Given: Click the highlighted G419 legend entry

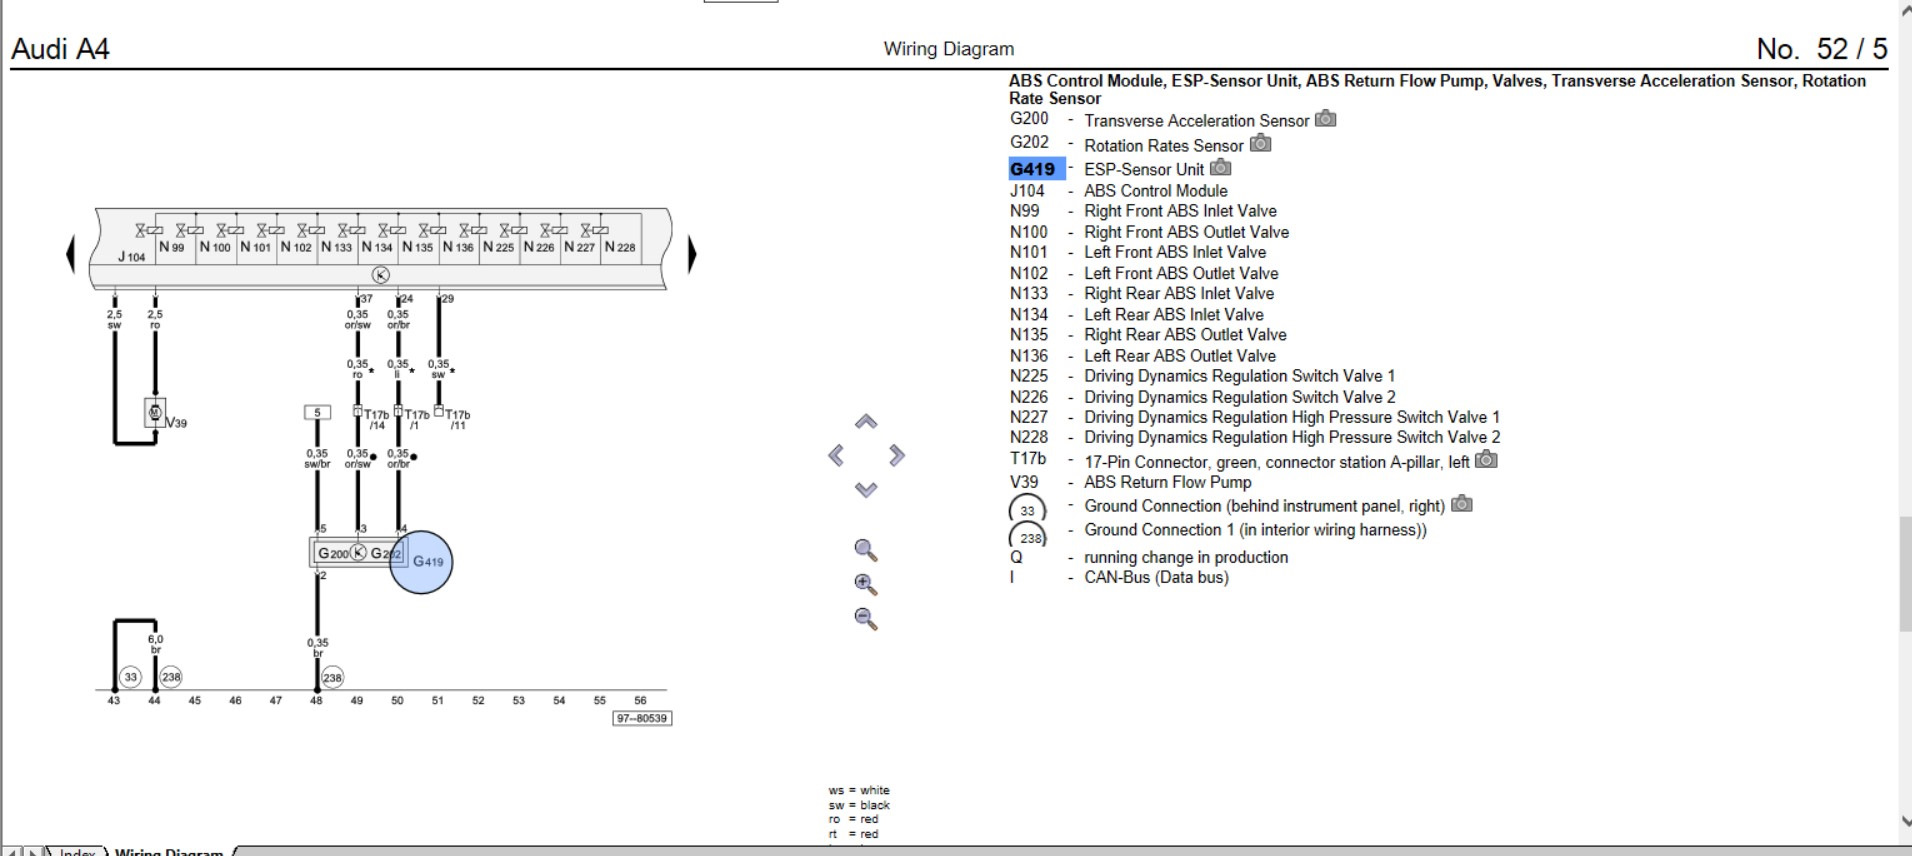Looking at the screenshot, I should click(1032, 169).
